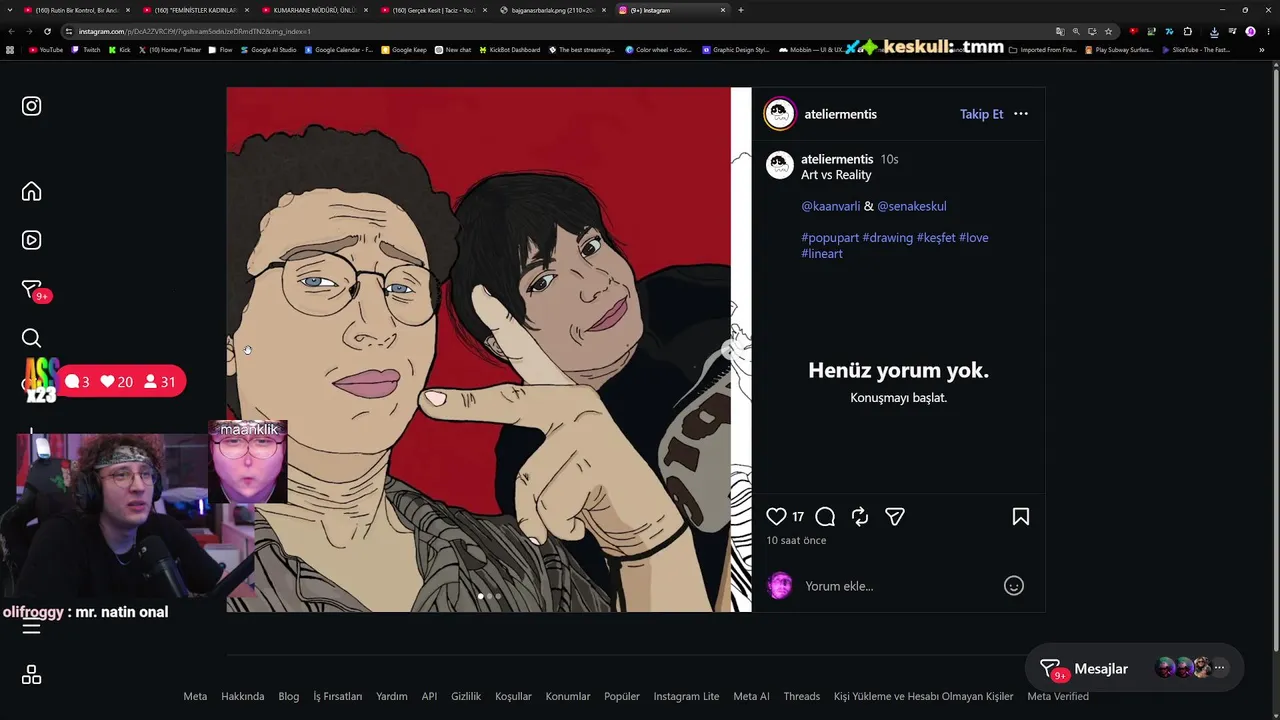Image resolution: width=1280 pixels, height=720 pixels.
Task: Open the #popupart hashtag
Action: coord(830,238)
